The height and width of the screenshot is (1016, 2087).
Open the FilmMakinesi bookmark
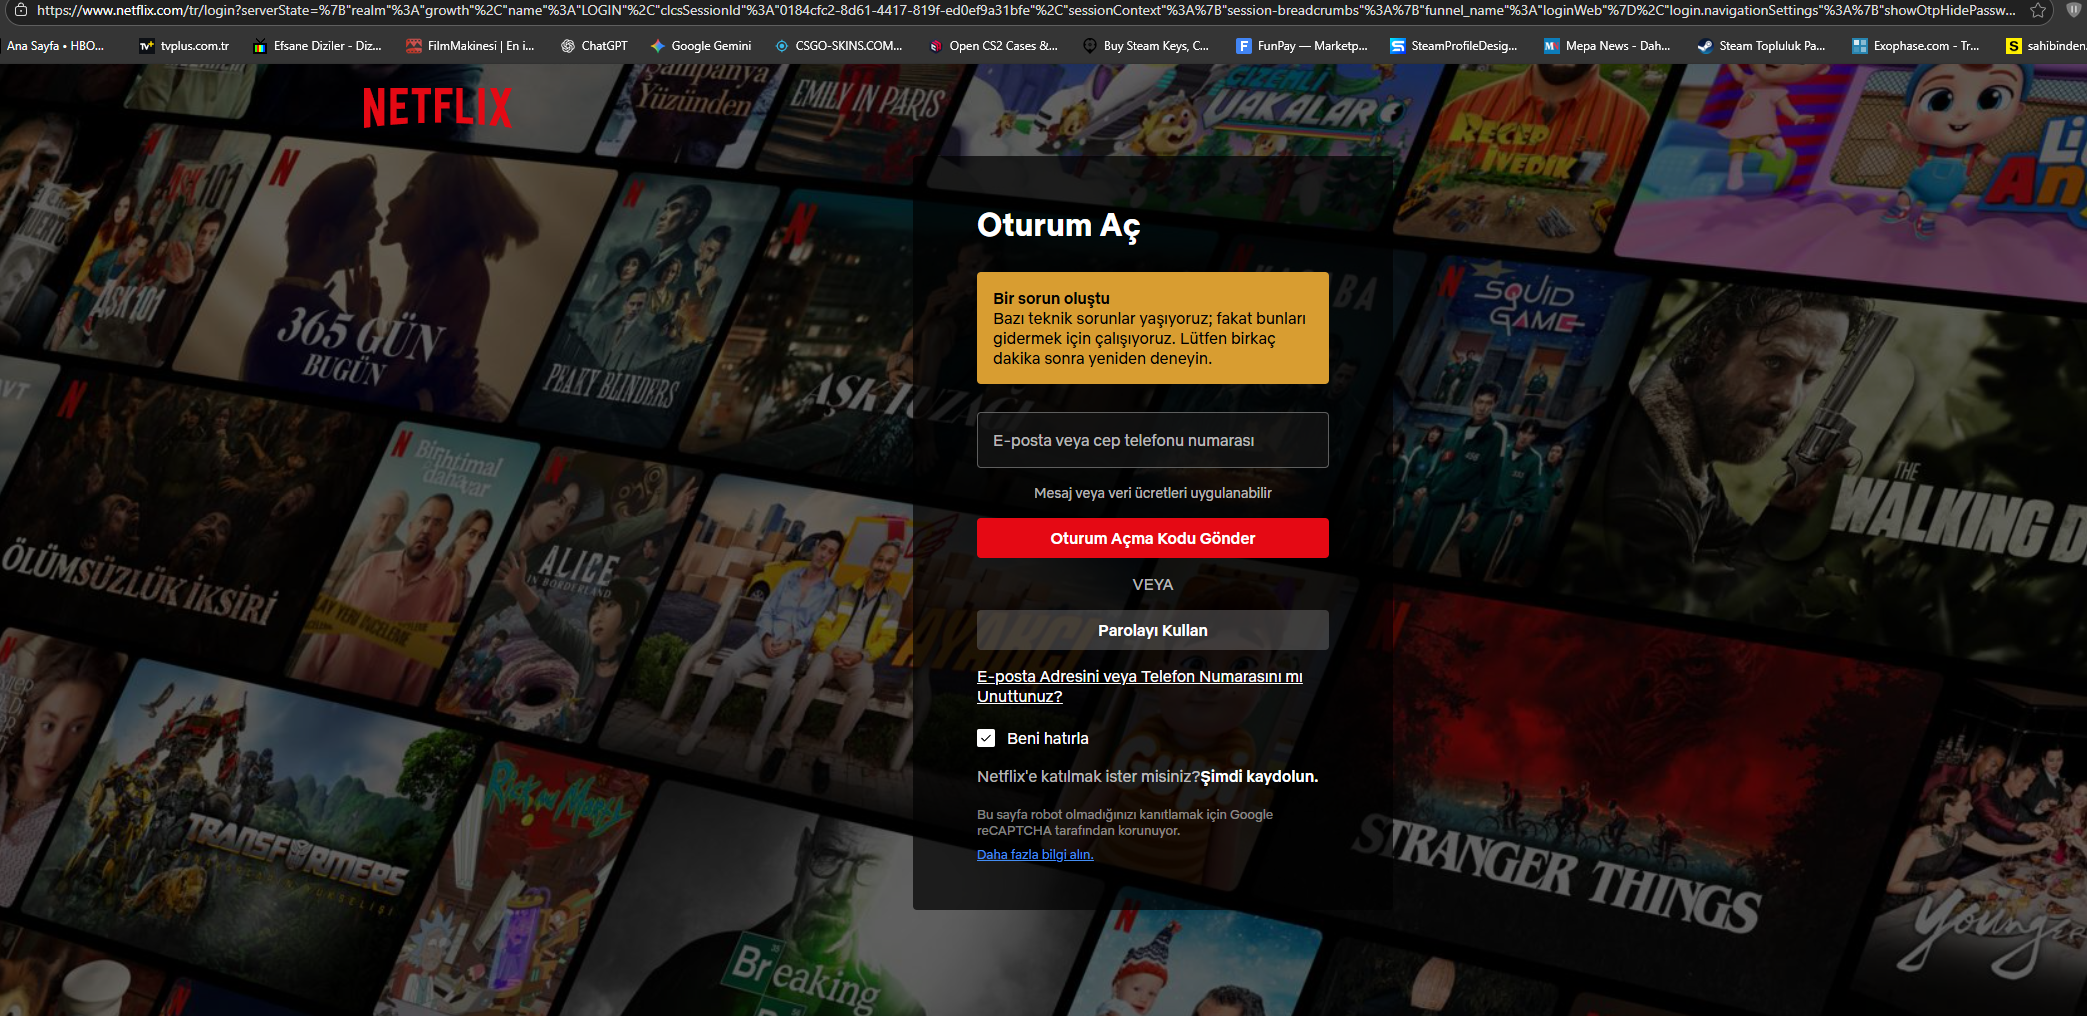470,46
